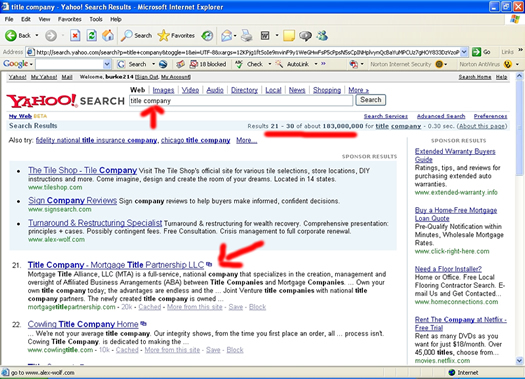The width and height of the screenshot is (525, 379).
Task: Go to the Home page icon
Action: [x=108, y=35]
